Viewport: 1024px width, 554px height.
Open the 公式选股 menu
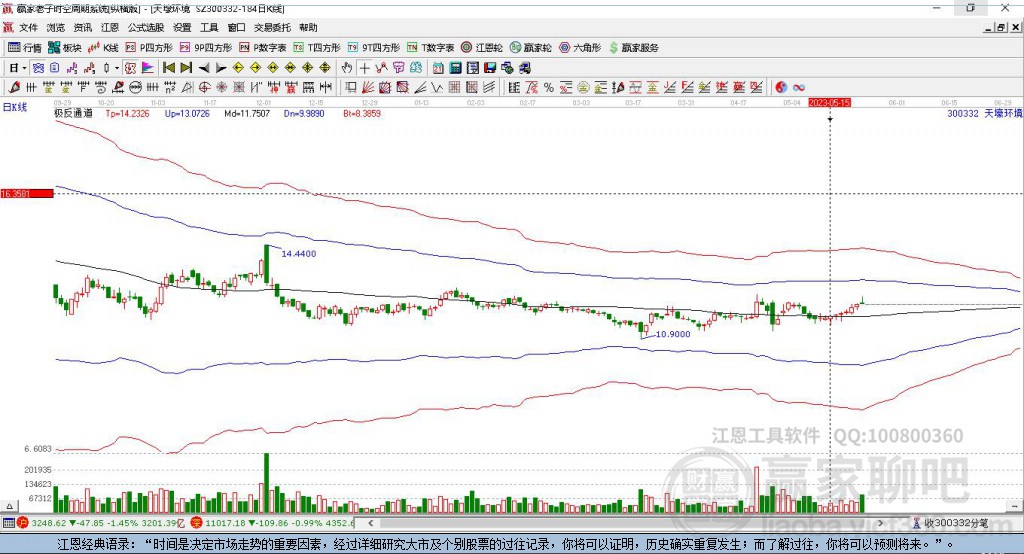[x=146, y=27]
